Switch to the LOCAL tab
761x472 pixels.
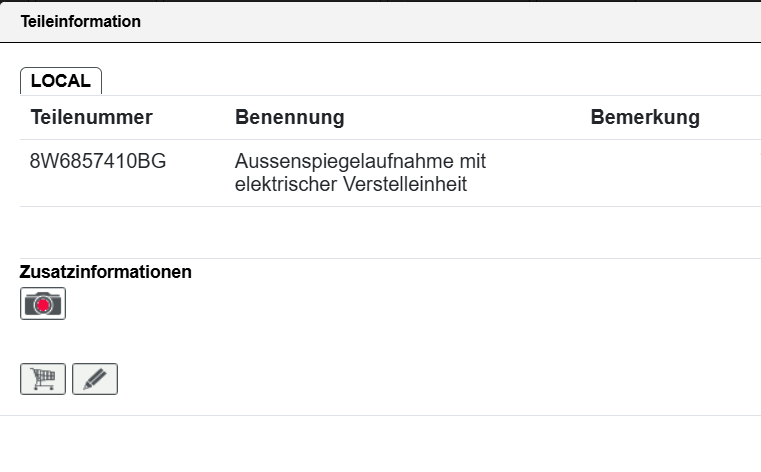point(60,81)
